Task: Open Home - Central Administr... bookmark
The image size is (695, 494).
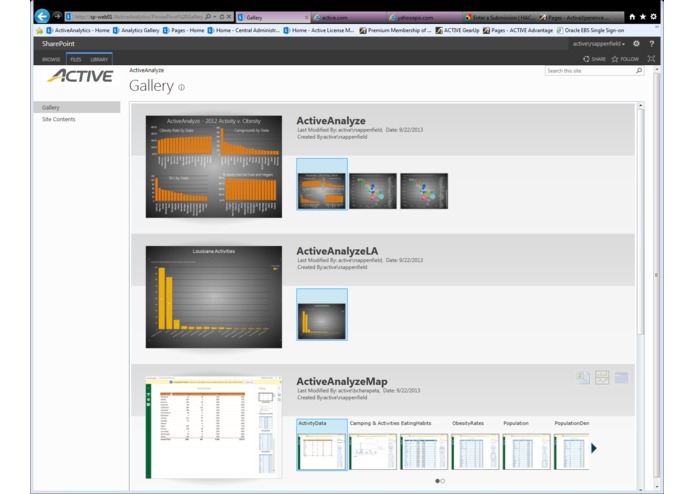Action: tap(244, 31)
